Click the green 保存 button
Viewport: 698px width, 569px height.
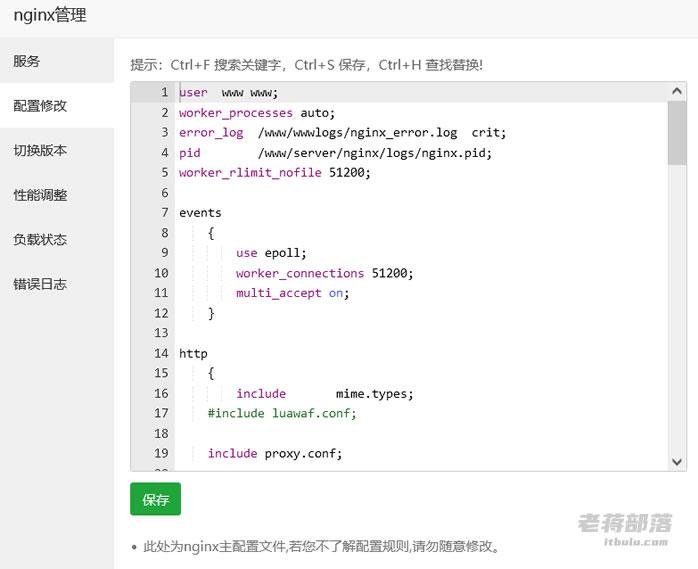(x=155, y=499)
